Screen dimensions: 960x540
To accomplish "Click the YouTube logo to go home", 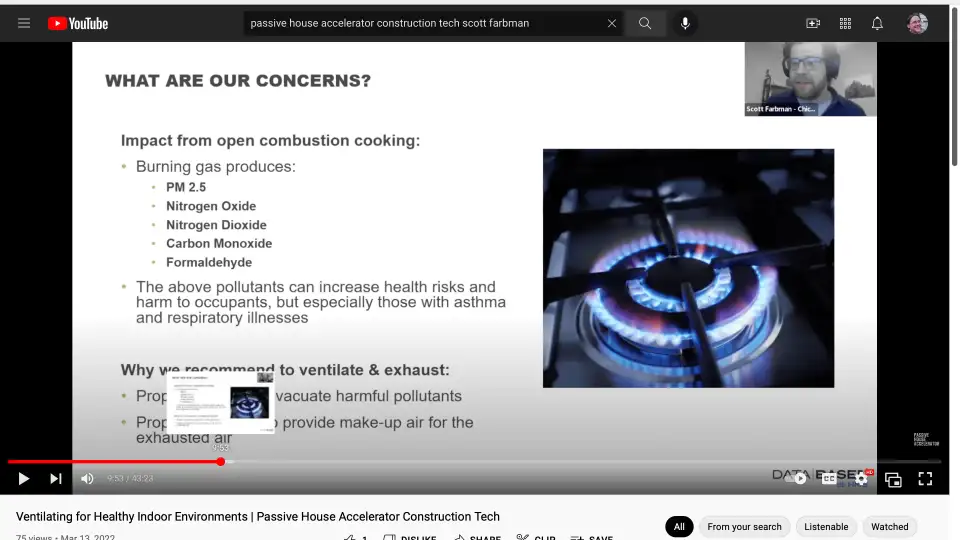I will pyautogui.click(x=78, y=23).
